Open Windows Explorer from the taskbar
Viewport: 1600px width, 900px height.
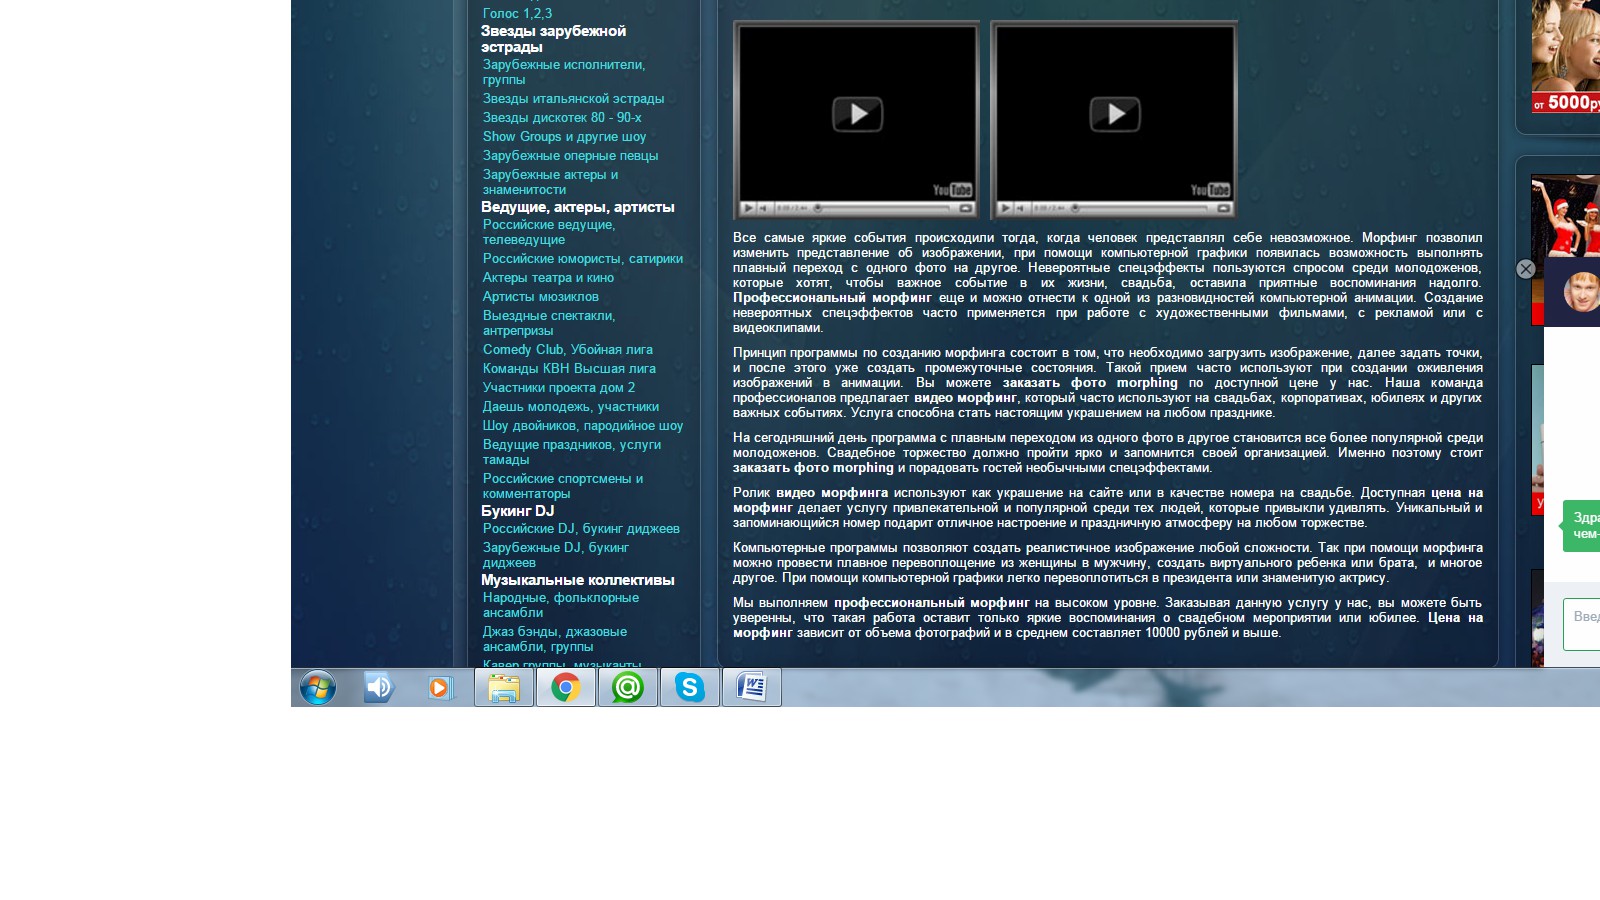pos(504,687)
